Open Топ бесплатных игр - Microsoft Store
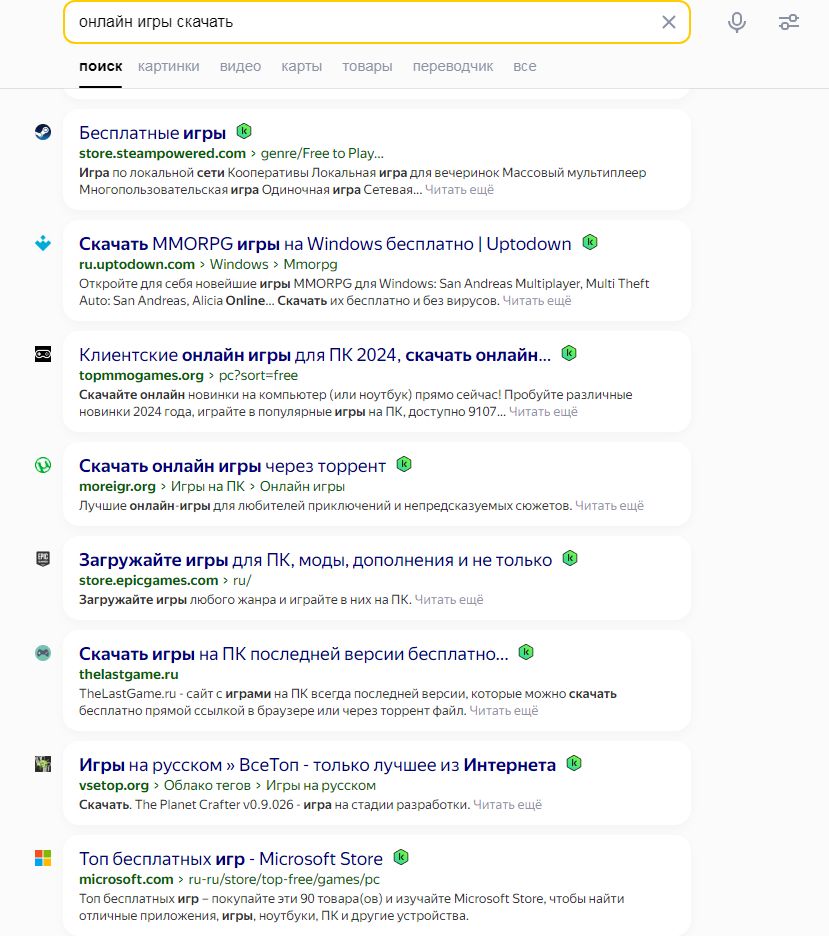 [x=230, y=859]
